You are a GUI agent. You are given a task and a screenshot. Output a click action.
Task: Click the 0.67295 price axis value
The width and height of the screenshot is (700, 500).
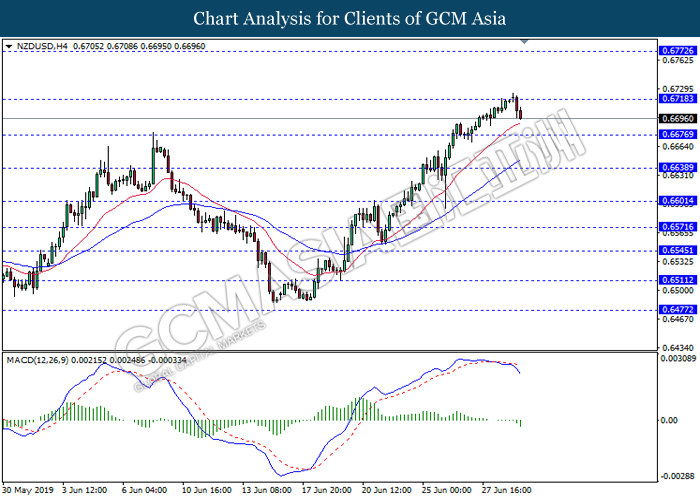click(x=678, y=89)
